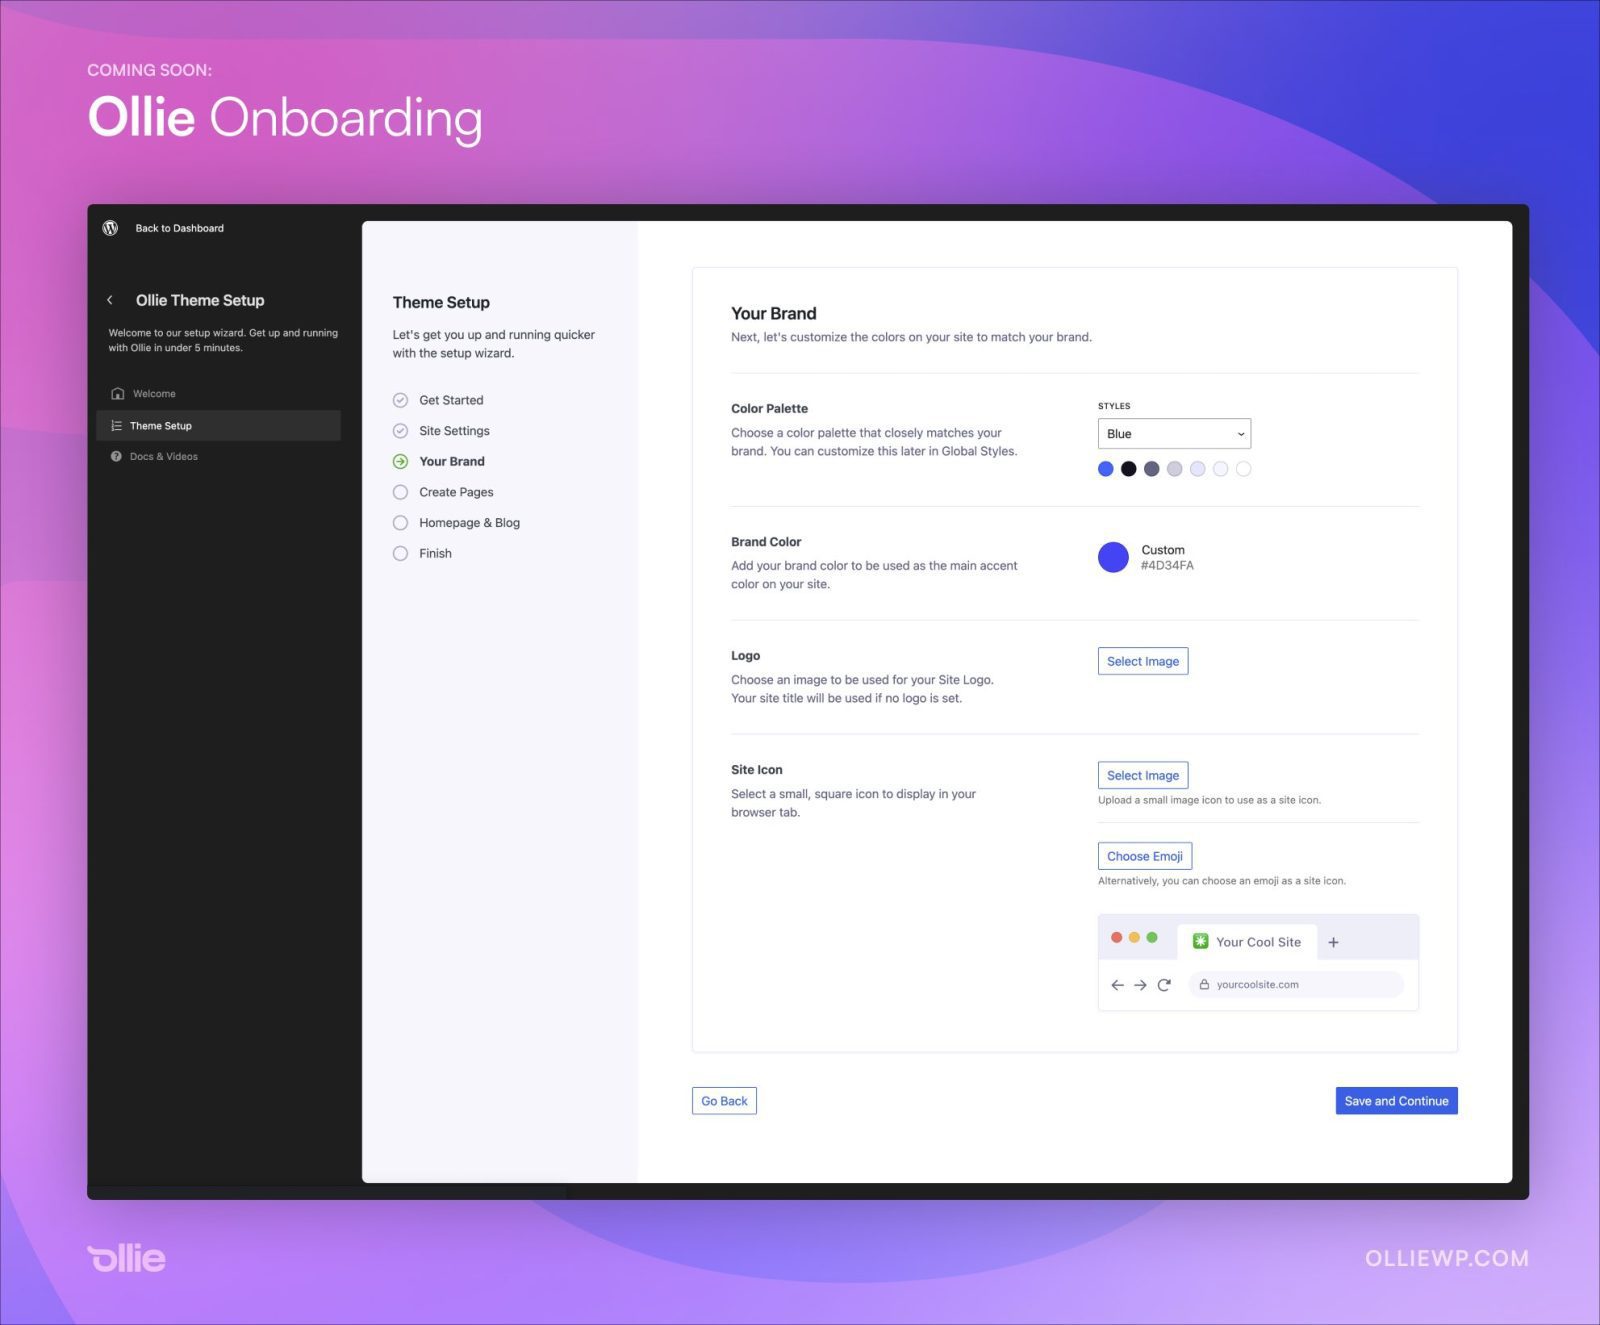Click the yourcoolsite.com address bar
Viewport: 1600px width, 1325px height.
(x=1296, y=985)
